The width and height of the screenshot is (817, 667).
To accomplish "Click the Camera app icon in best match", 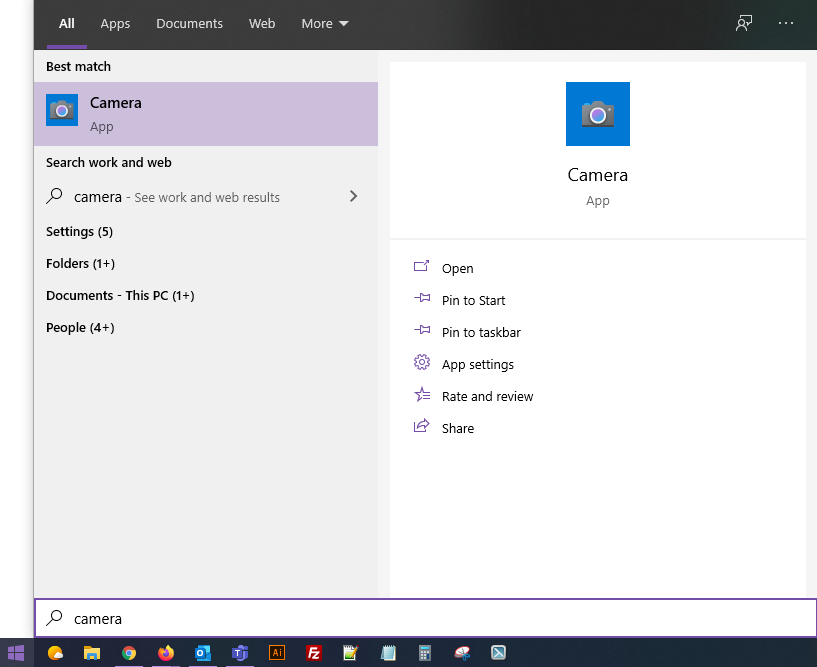I will tap(62, 110).
